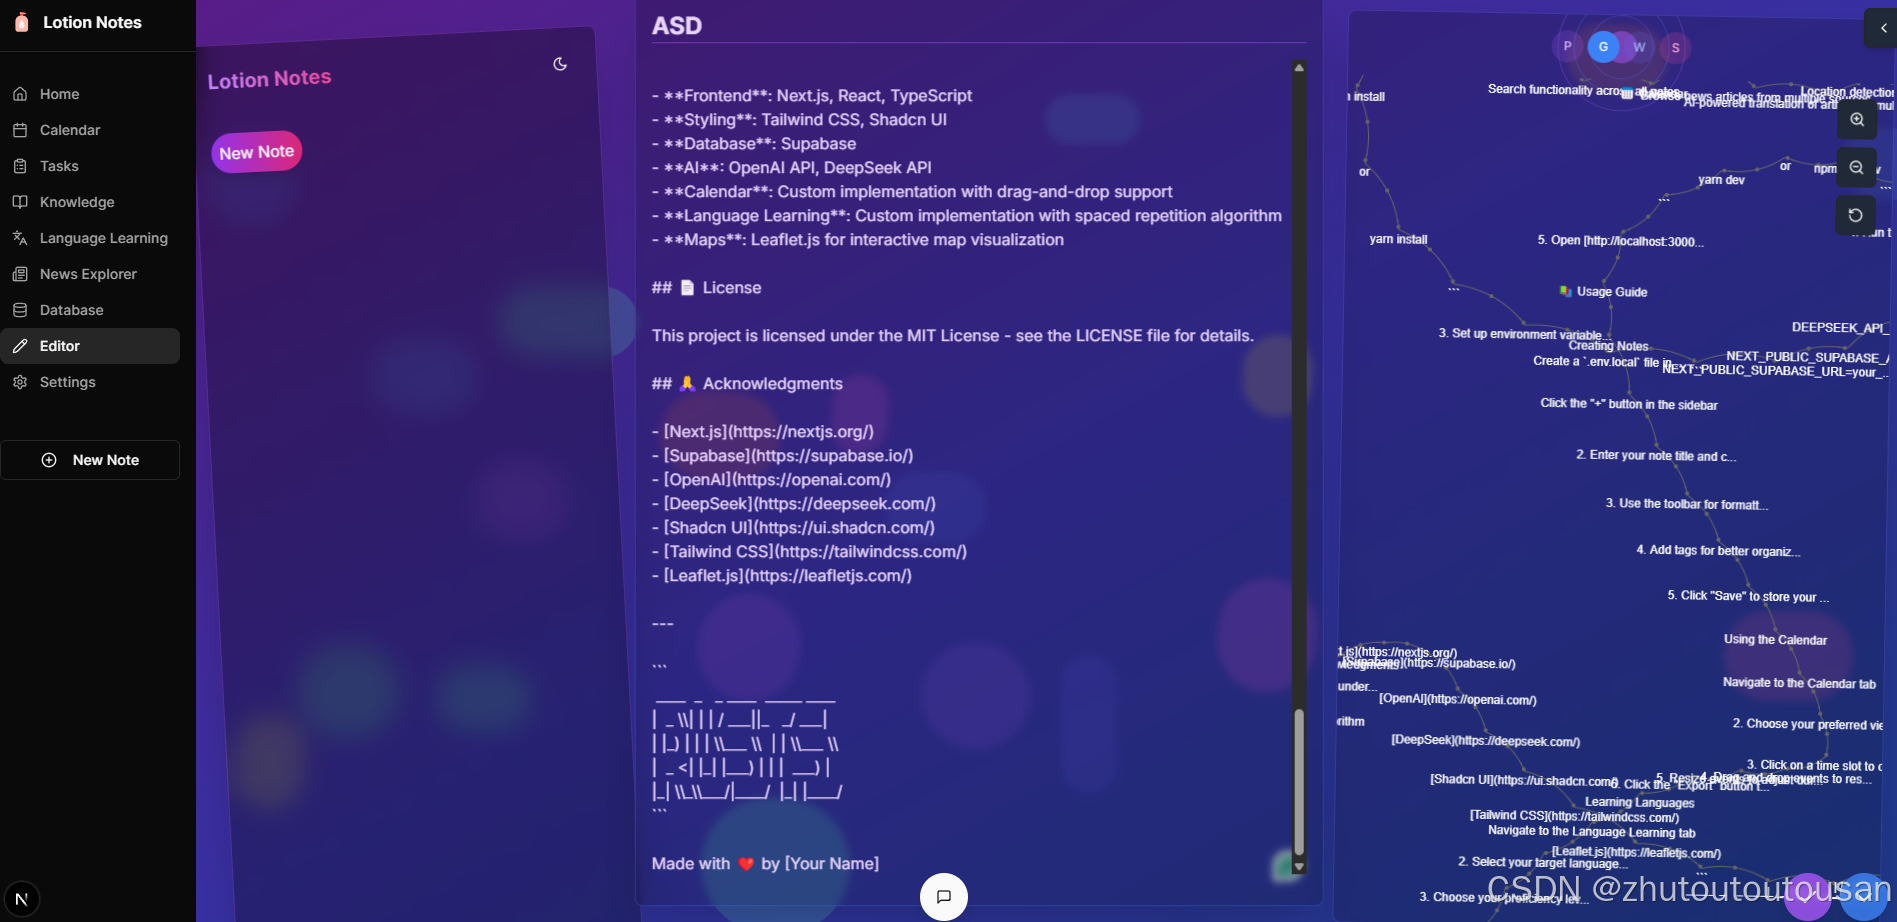Click the yarn install graph node
This screenshot has height=922, width=1897.
tap(1398, 240)
